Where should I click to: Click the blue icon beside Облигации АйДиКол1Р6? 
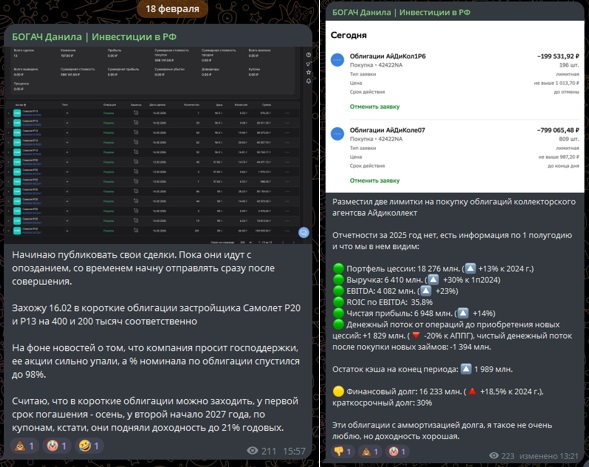[x=337, y=60]
